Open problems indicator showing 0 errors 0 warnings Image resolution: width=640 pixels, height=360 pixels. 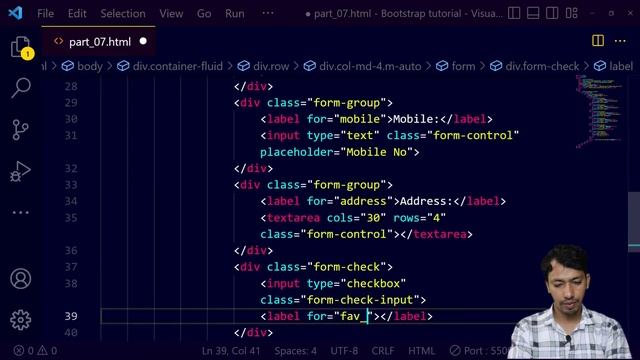[35, 351]
